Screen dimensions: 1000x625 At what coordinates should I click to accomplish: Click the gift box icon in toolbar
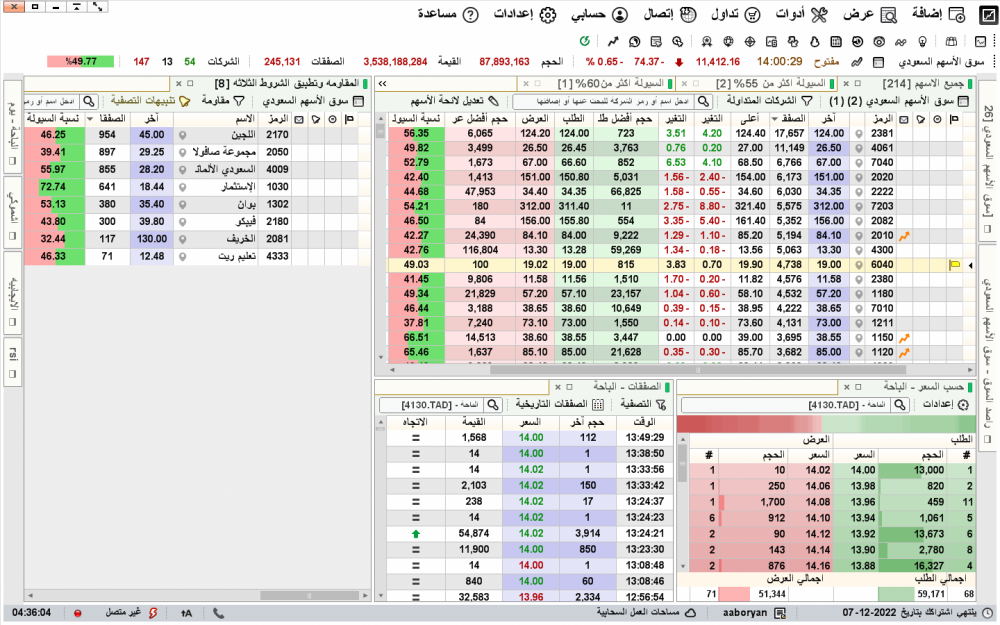pyautogui.click(x=951, y=42)
